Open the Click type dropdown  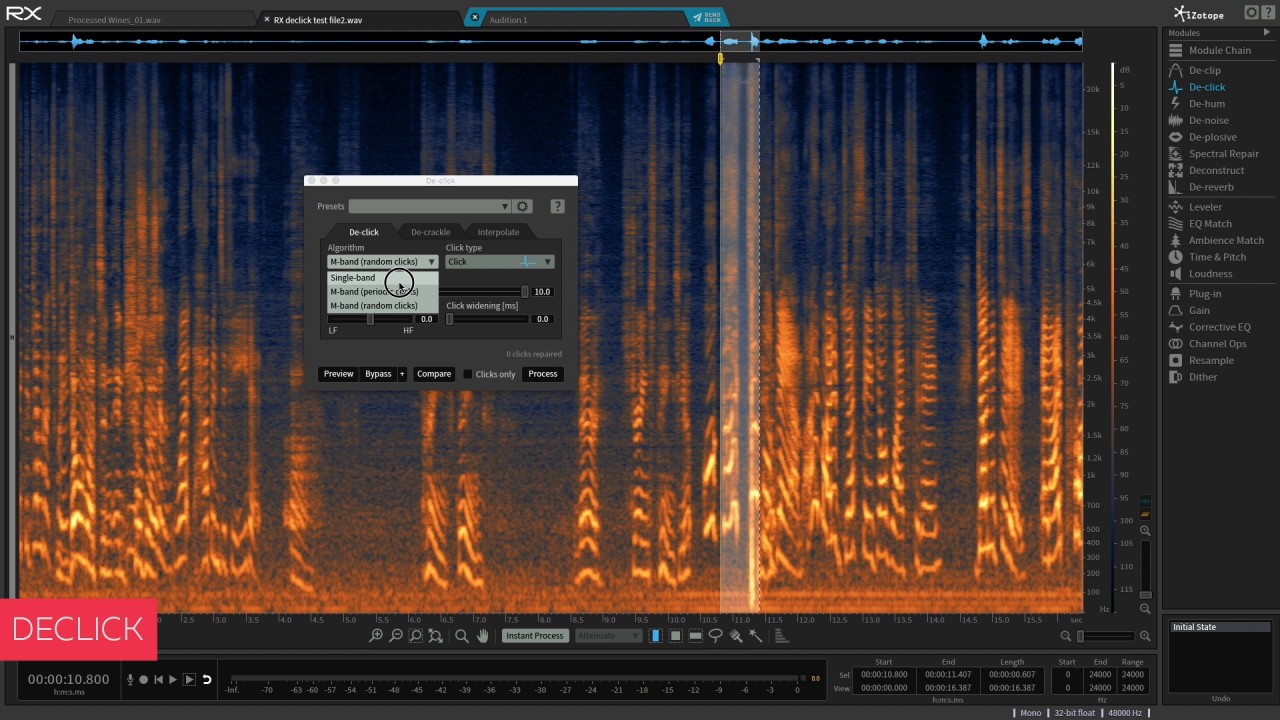click(500, 262)
